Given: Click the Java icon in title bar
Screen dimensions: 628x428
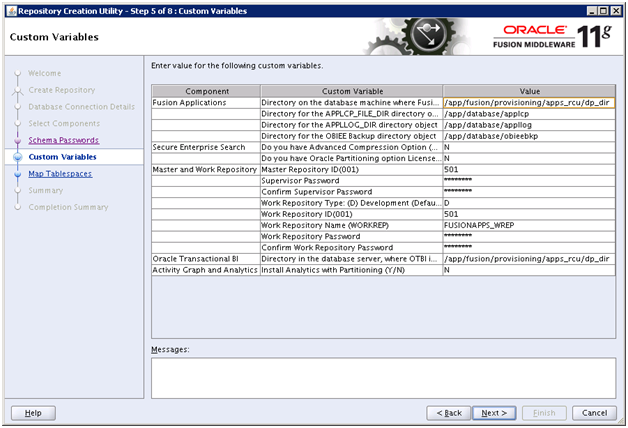Looking at the screenshot, I should point(12,11).
